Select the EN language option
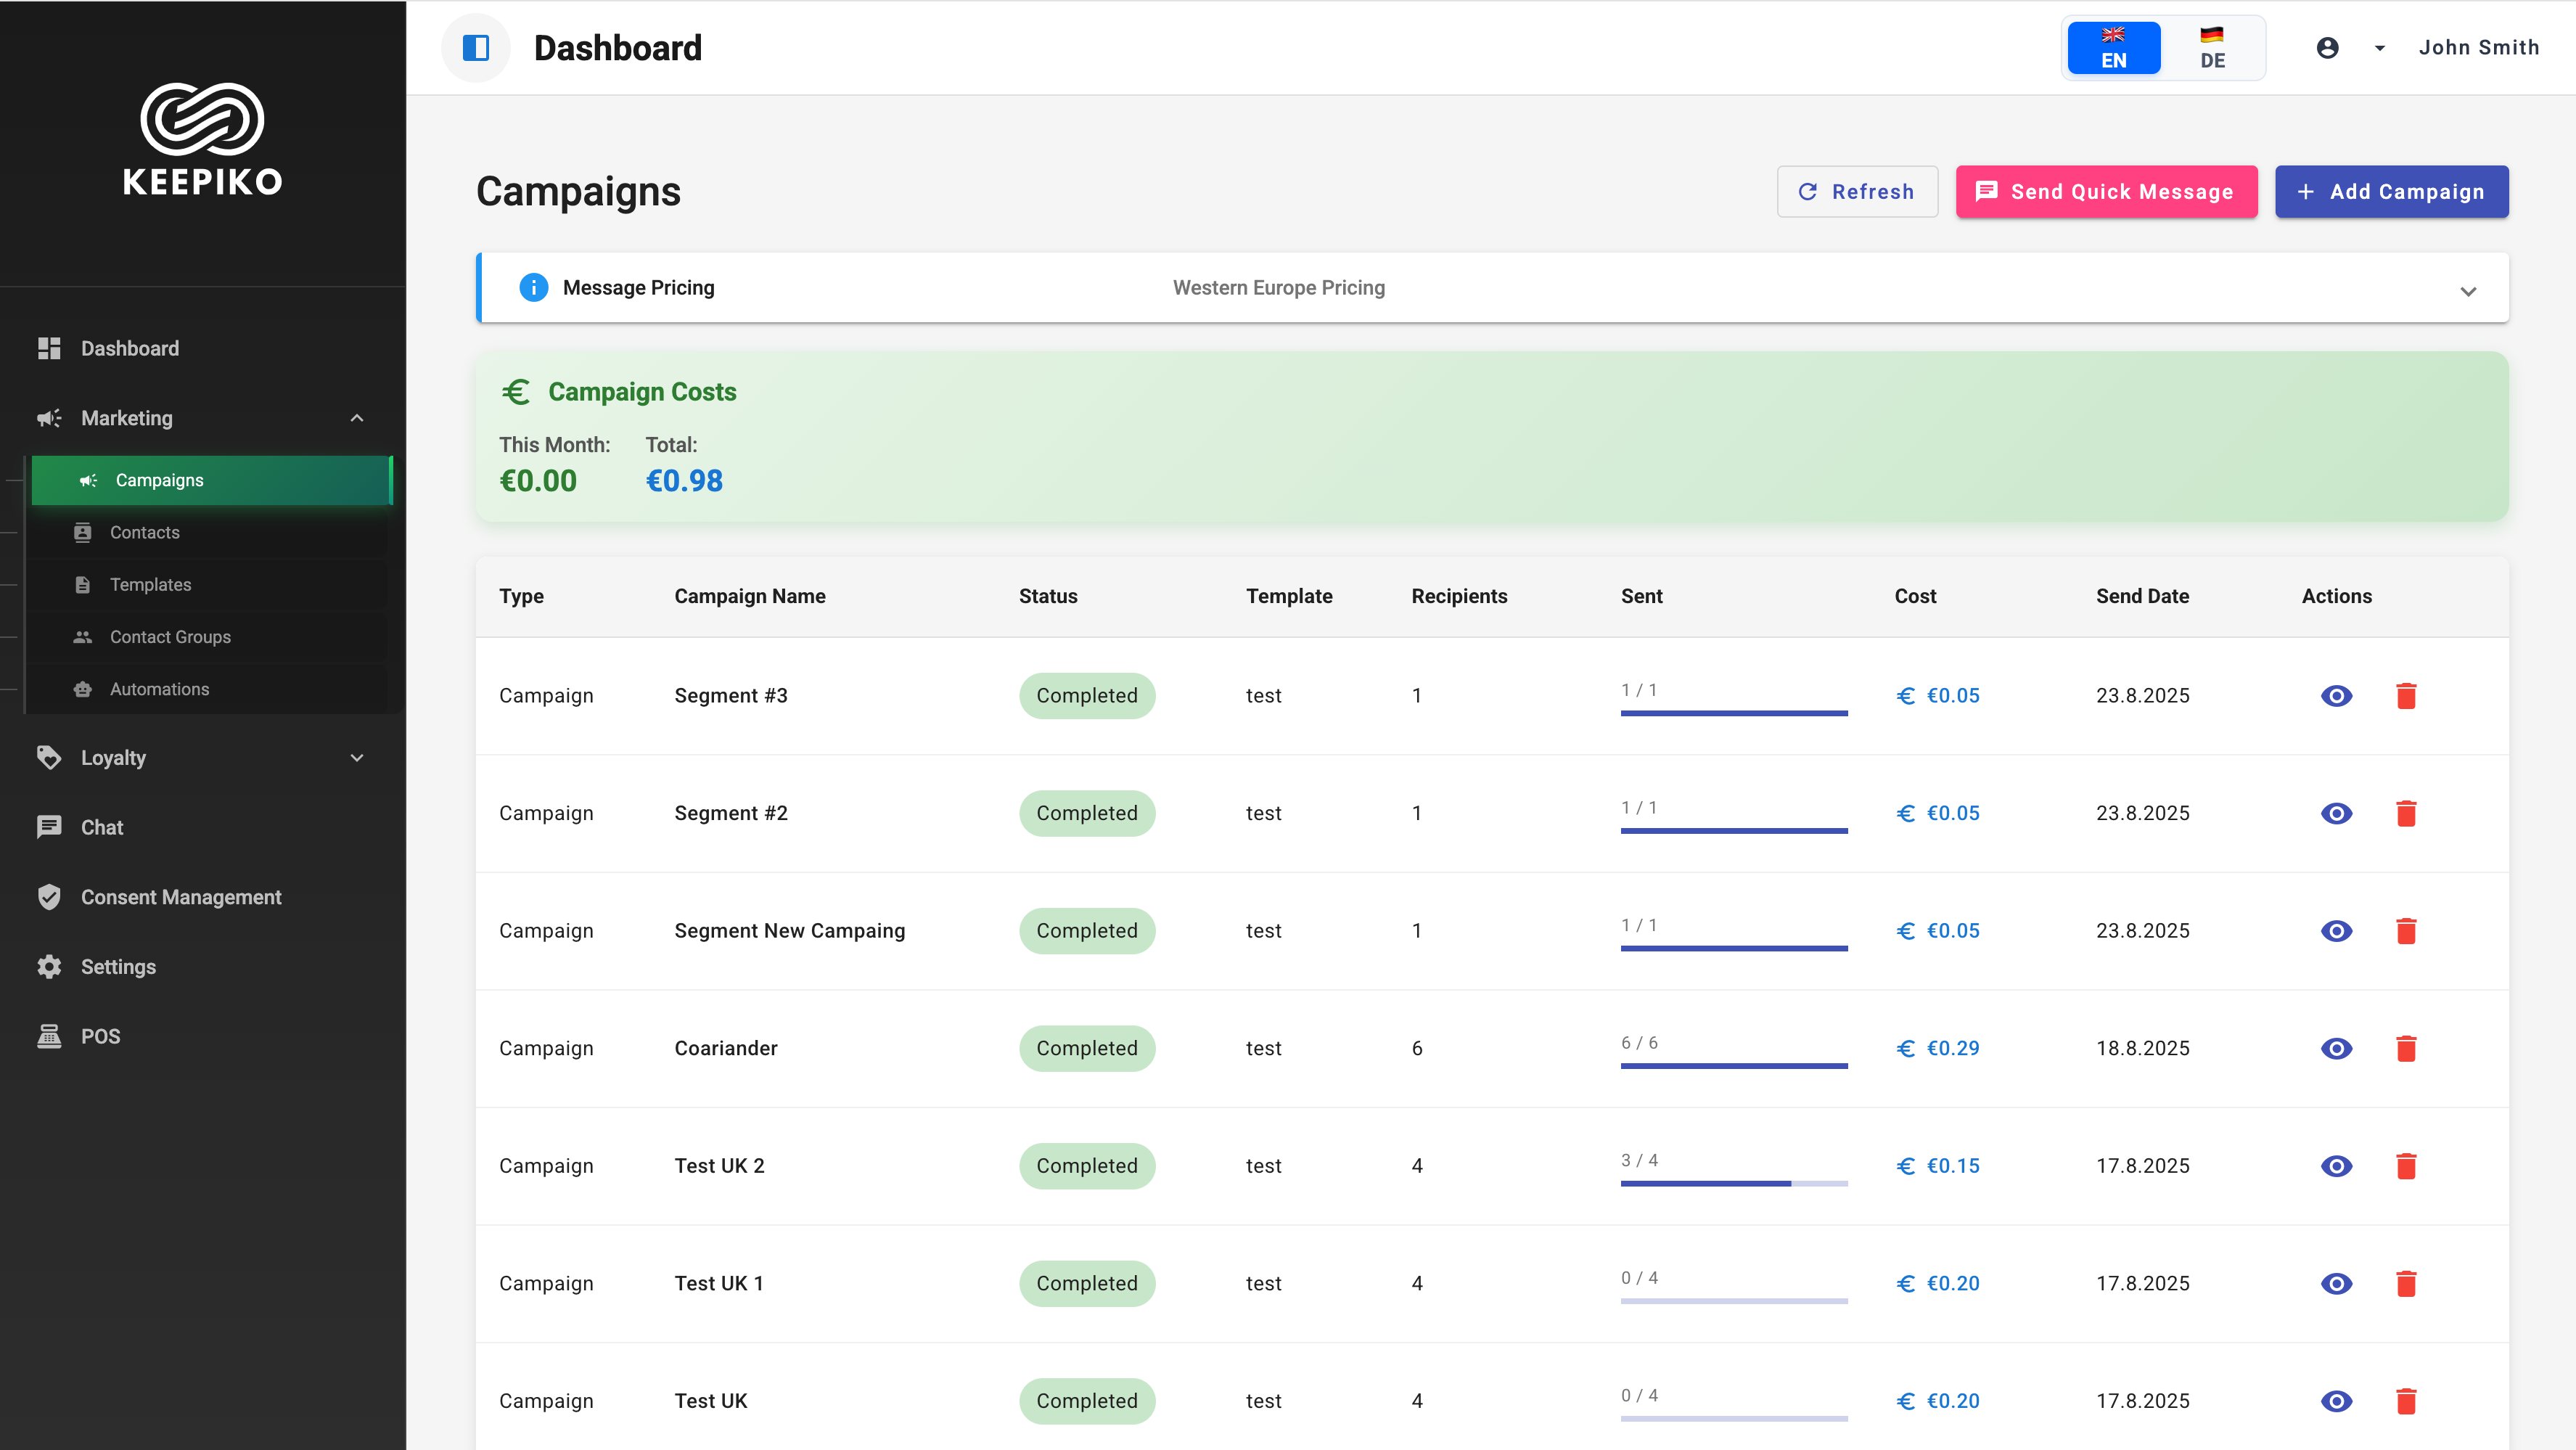Screen dimensions: 2576x1450 point(2113,47)
